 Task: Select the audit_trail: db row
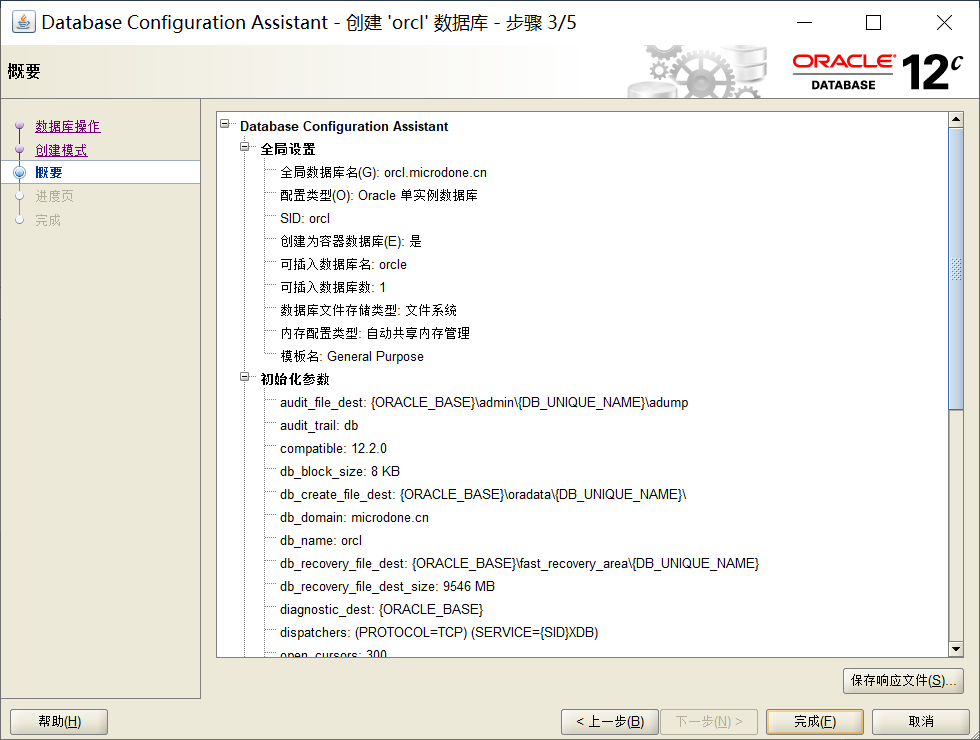click(x=319, y=426)
